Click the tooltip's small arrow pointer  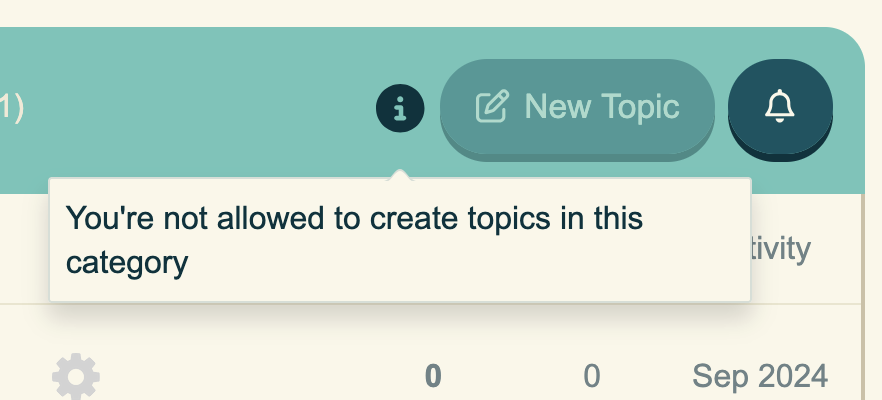(x=400, y=175)
